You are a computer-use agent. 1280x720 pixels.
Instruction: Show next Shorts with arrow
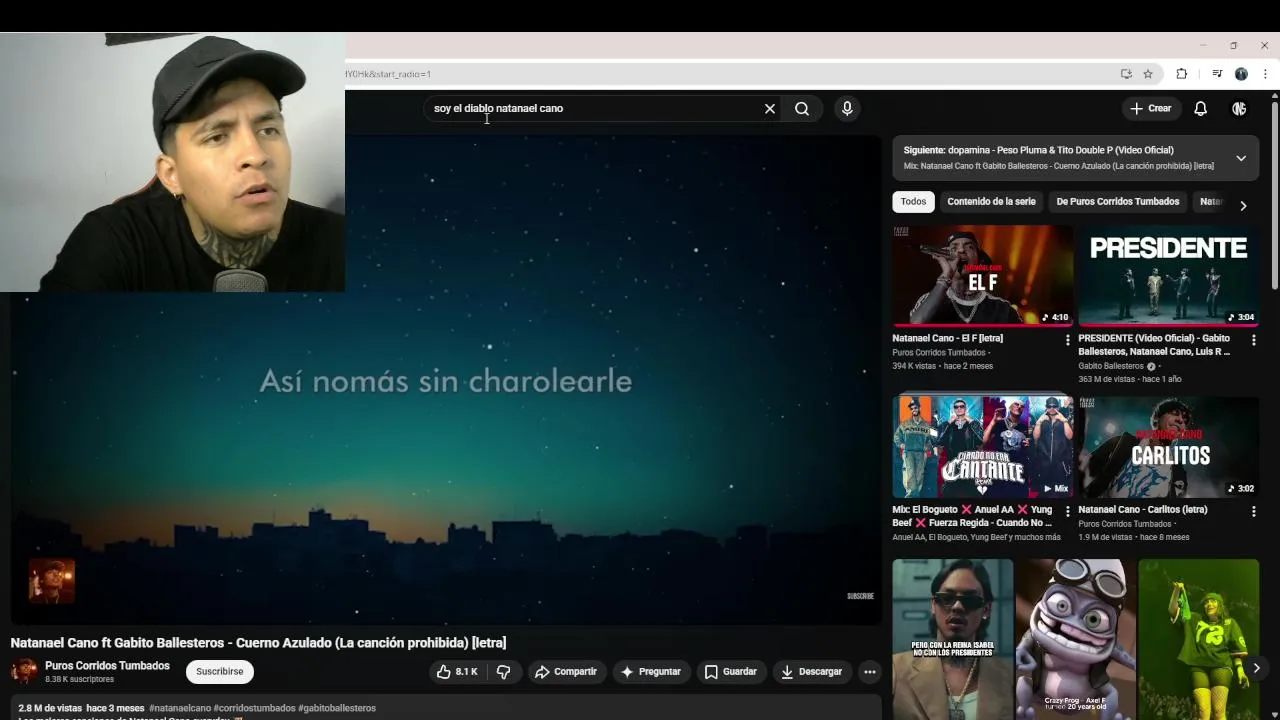(1256, 668)
